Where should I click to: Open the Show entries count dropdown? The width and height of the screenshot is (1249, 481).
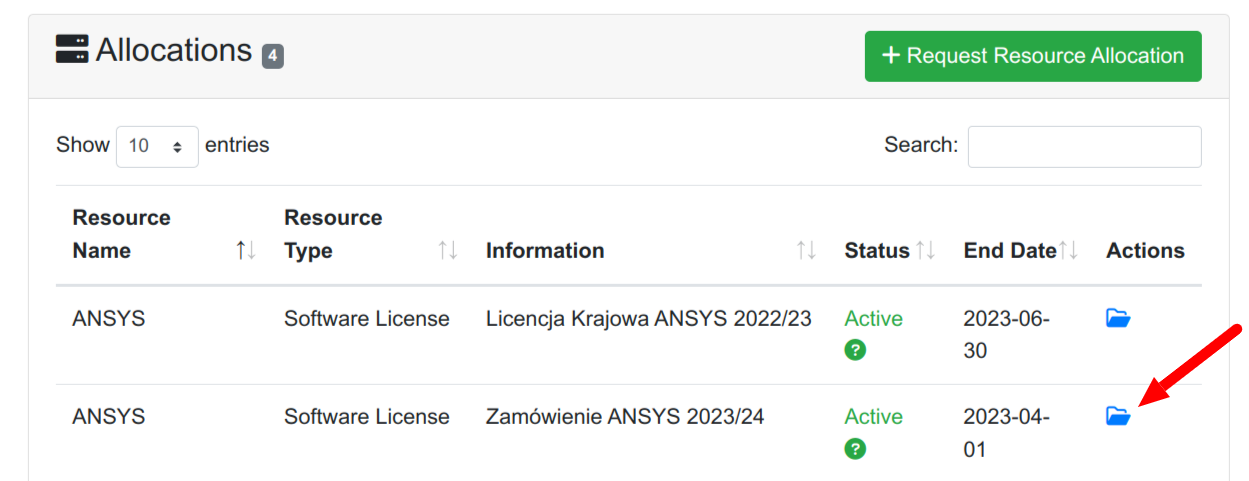click(157, 146)
